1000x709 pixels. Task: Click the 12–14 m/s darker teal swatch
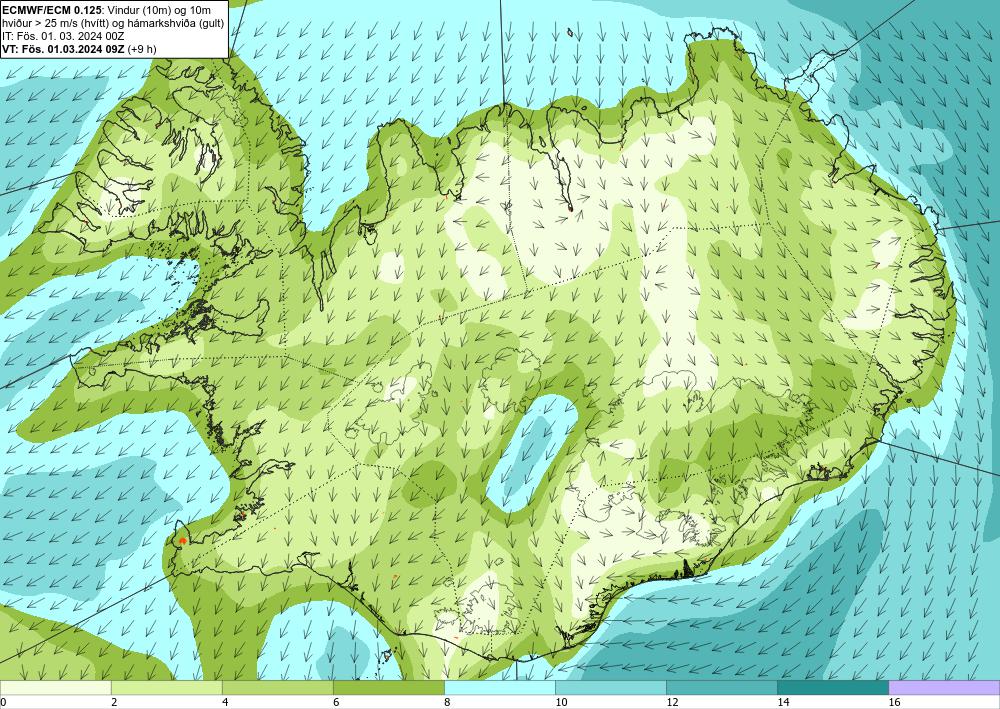722,687
